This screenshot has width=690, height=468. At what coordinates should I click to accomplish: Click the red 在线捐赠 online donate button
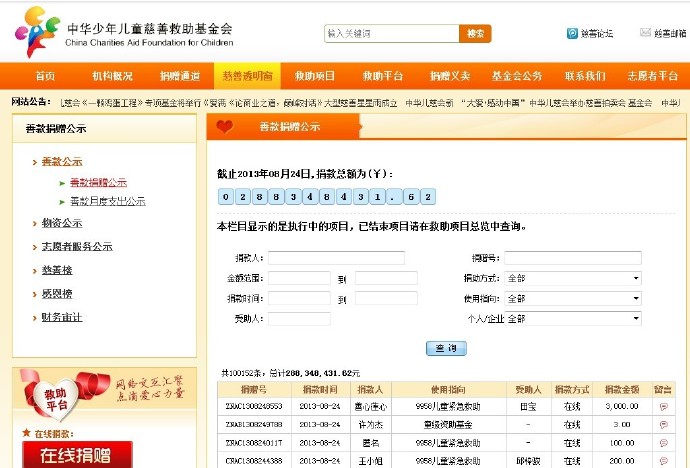tap(77, 455)
